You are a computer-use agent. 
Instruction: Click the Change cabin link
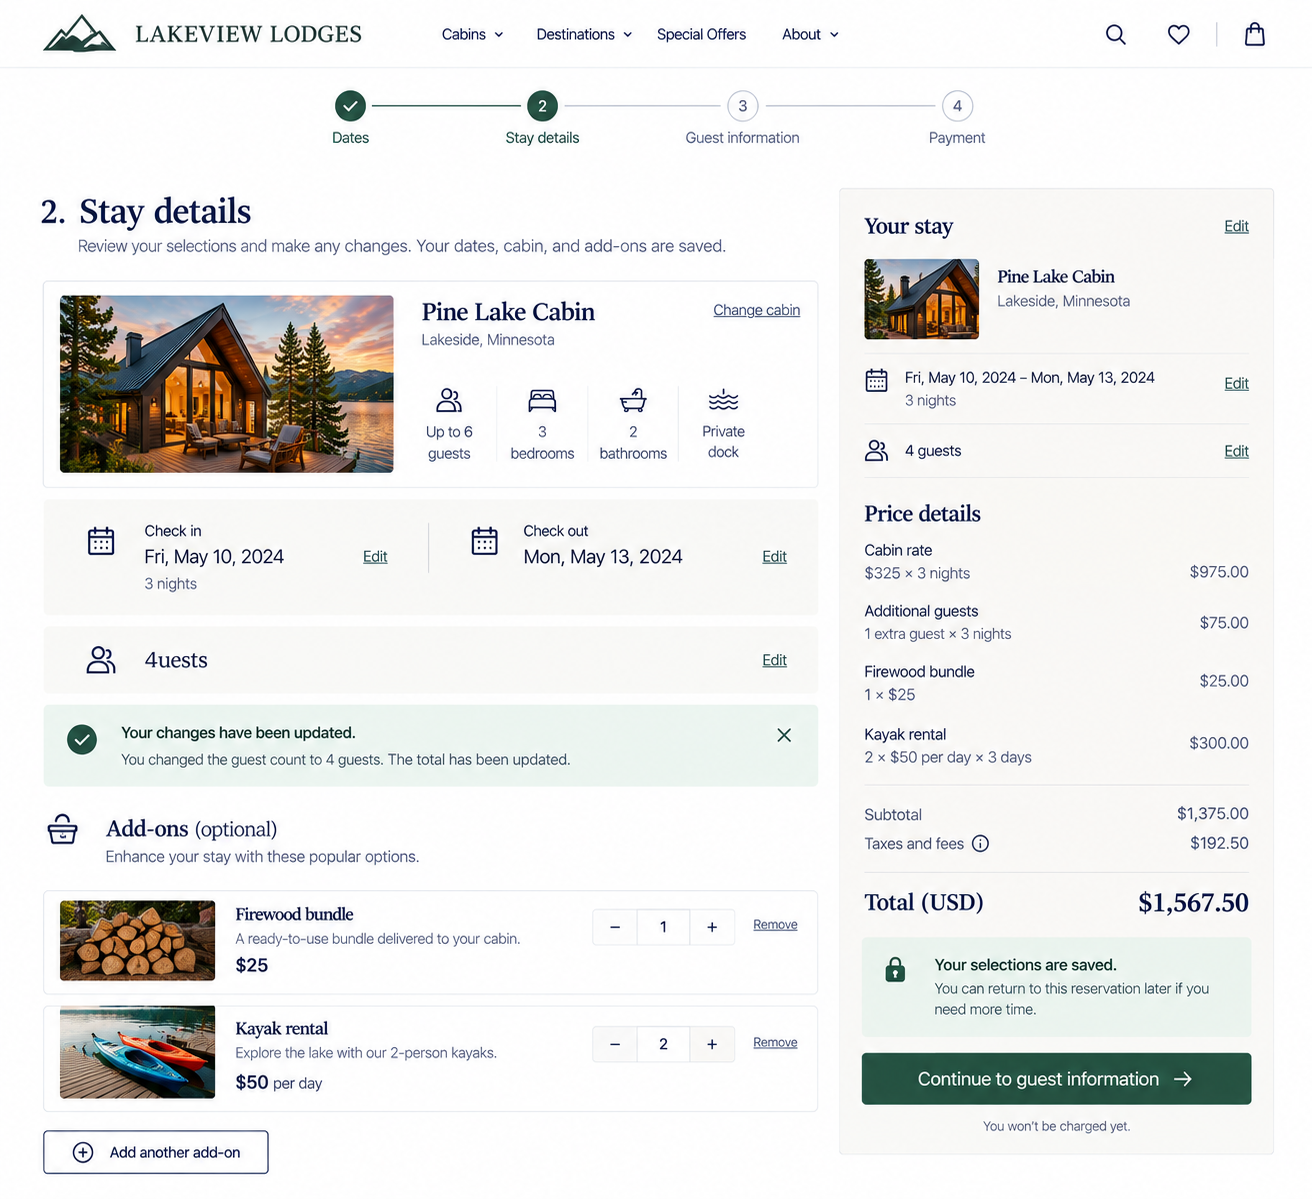click(x=756, y=310)
